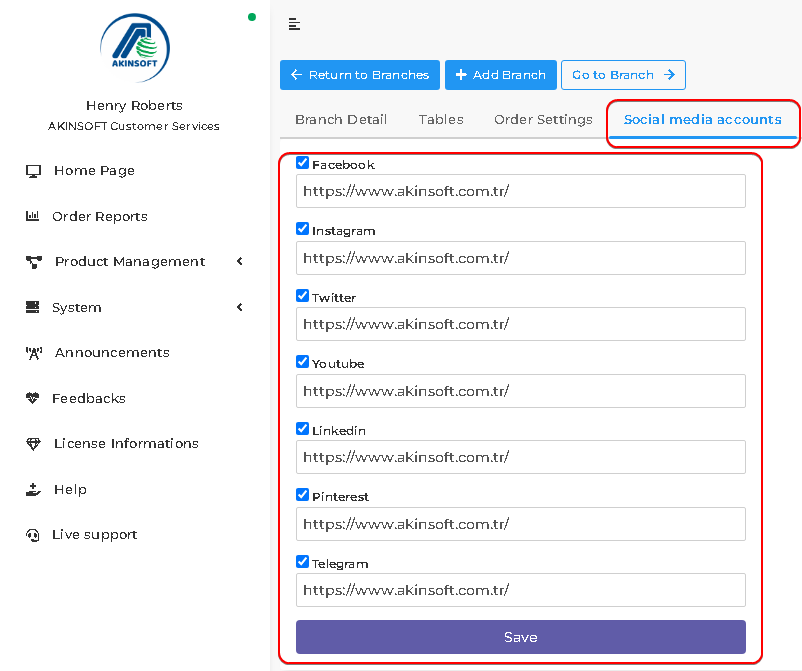
Task: Click the AKINSOFT logo
Action: pos(135,48)
